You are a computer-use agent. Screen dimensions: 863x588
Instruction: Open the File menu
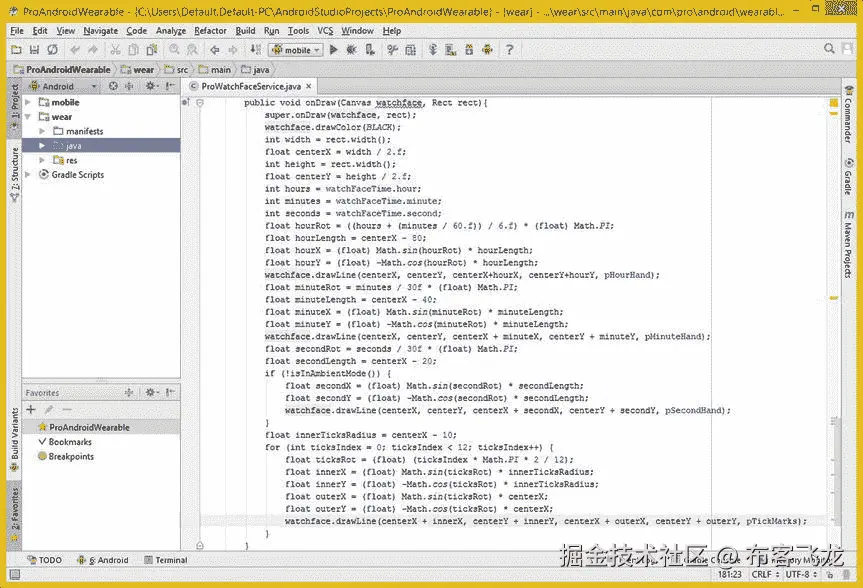(x=17, y=31)
